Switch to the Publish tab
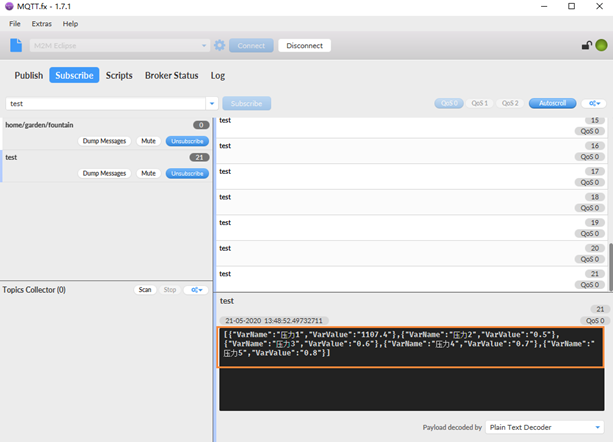613x442 pixels. tap(29, 75)
